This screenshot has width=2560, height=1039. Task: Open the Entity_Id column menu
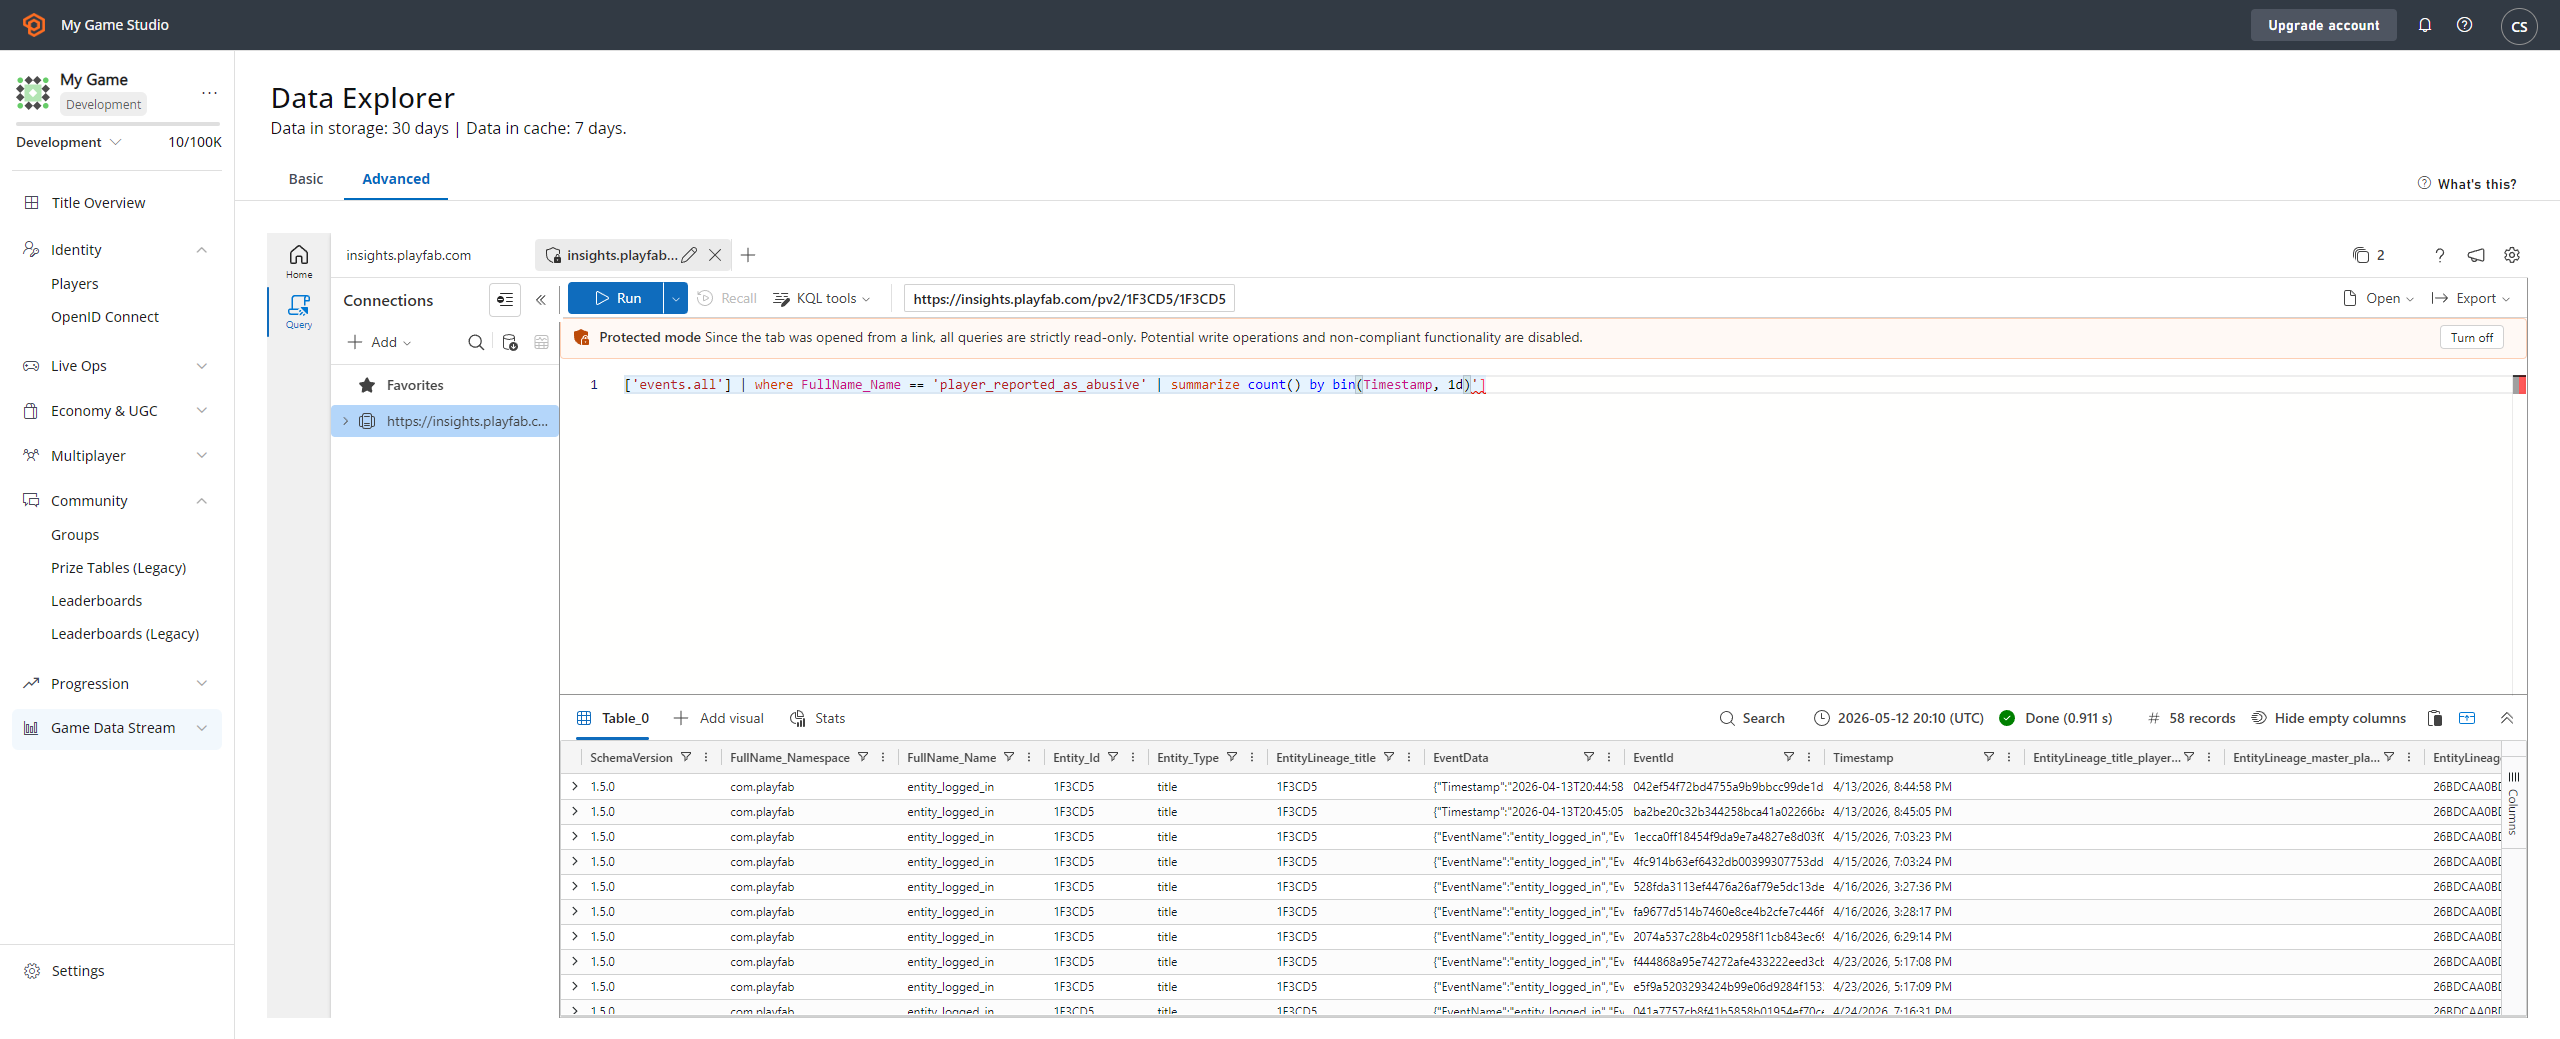pyautogui.click(x=1133, y=757)
